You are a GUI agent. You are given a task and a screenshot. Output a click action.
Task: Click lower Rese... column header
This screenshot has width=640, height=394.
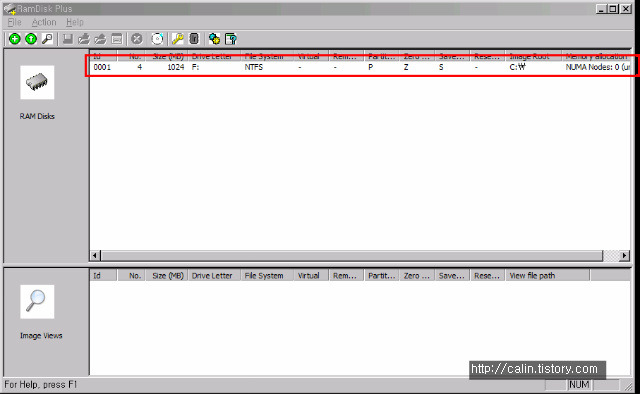point(487,276)
